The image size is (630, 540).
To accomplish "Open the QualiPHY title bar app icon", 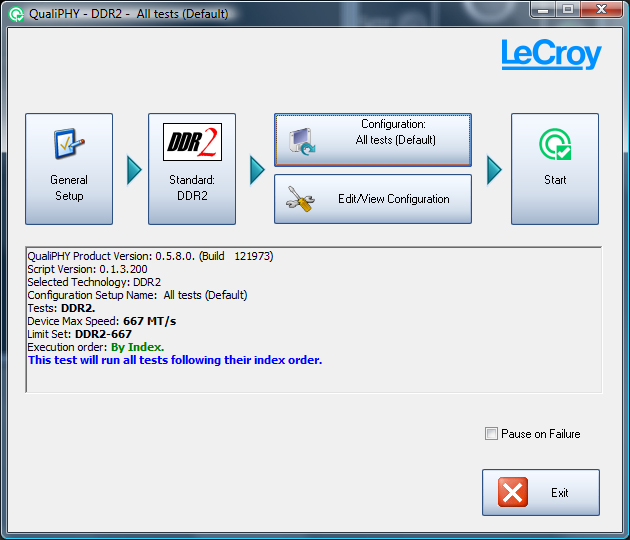I will (16, 14).
